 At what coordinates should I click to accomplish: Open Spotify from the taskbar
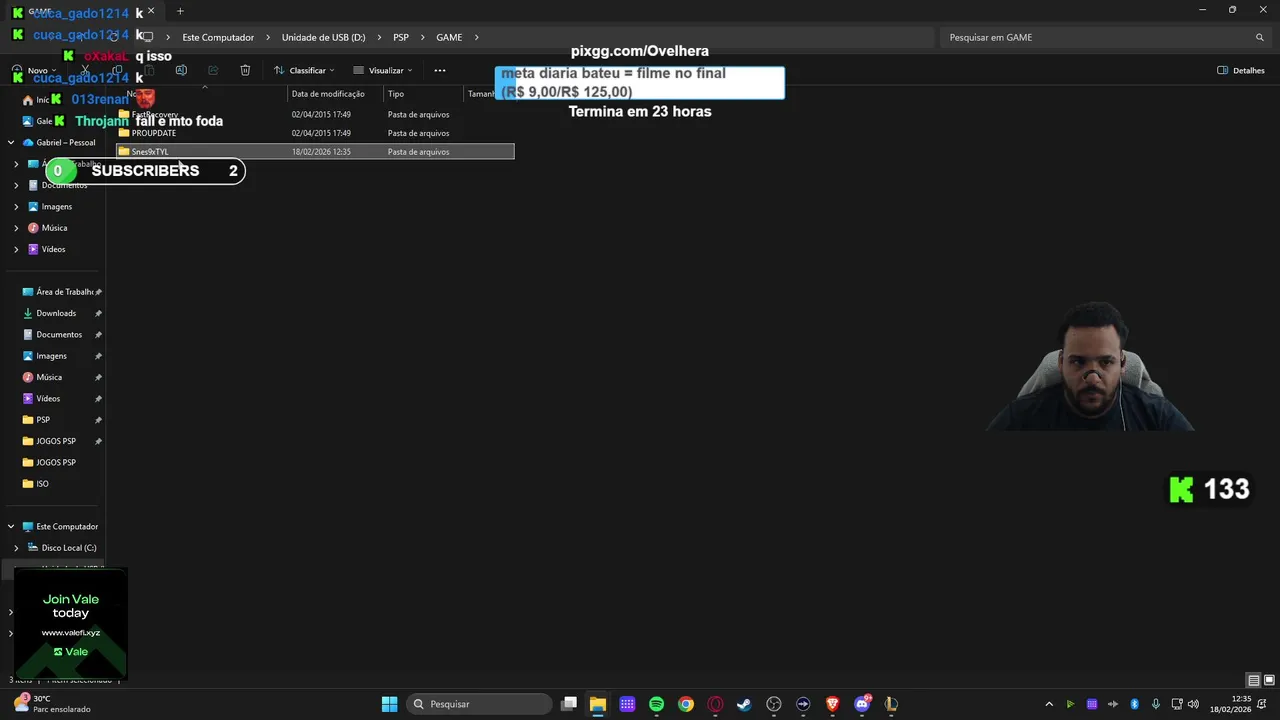656,704
